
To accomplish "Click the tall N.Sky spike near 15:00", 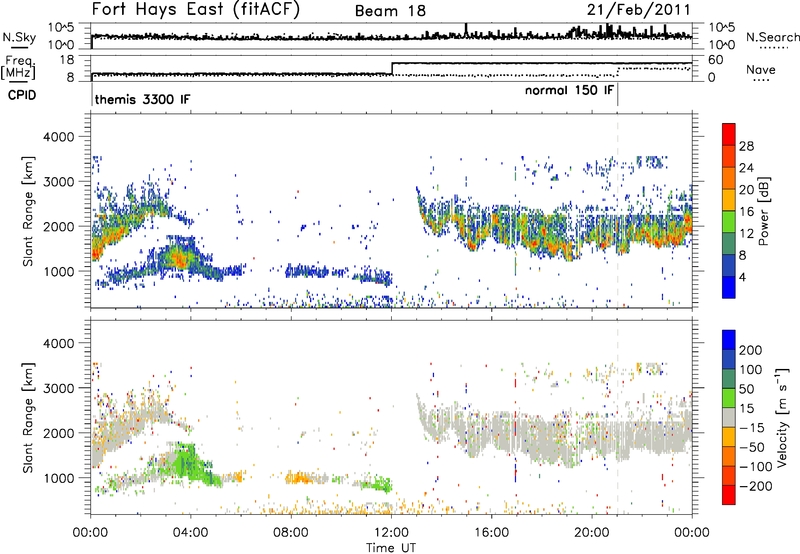I will pos(466,29).
